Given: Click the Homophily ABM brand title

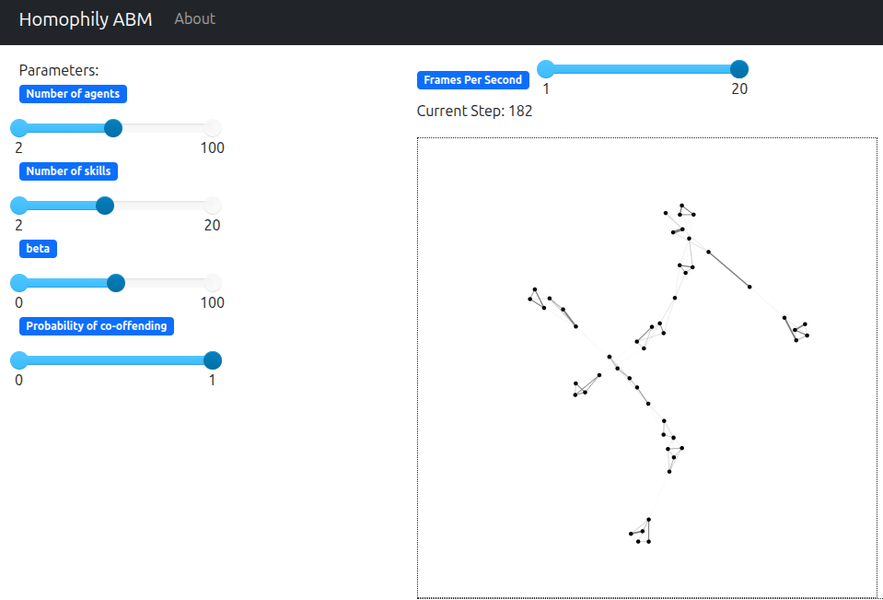Looking at the screenshot, I should 85,19.
